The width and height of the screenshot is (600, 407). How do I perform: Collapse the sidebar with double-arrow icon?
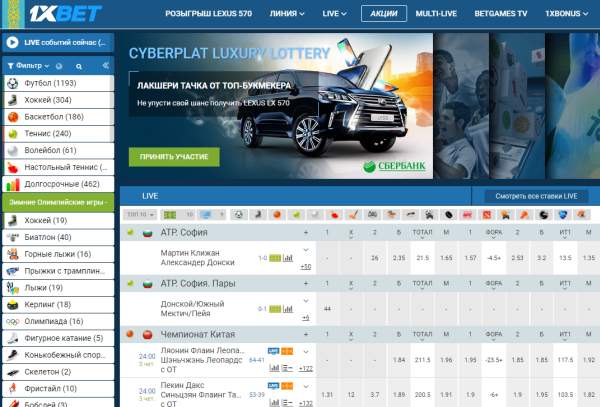pos(106,66)
